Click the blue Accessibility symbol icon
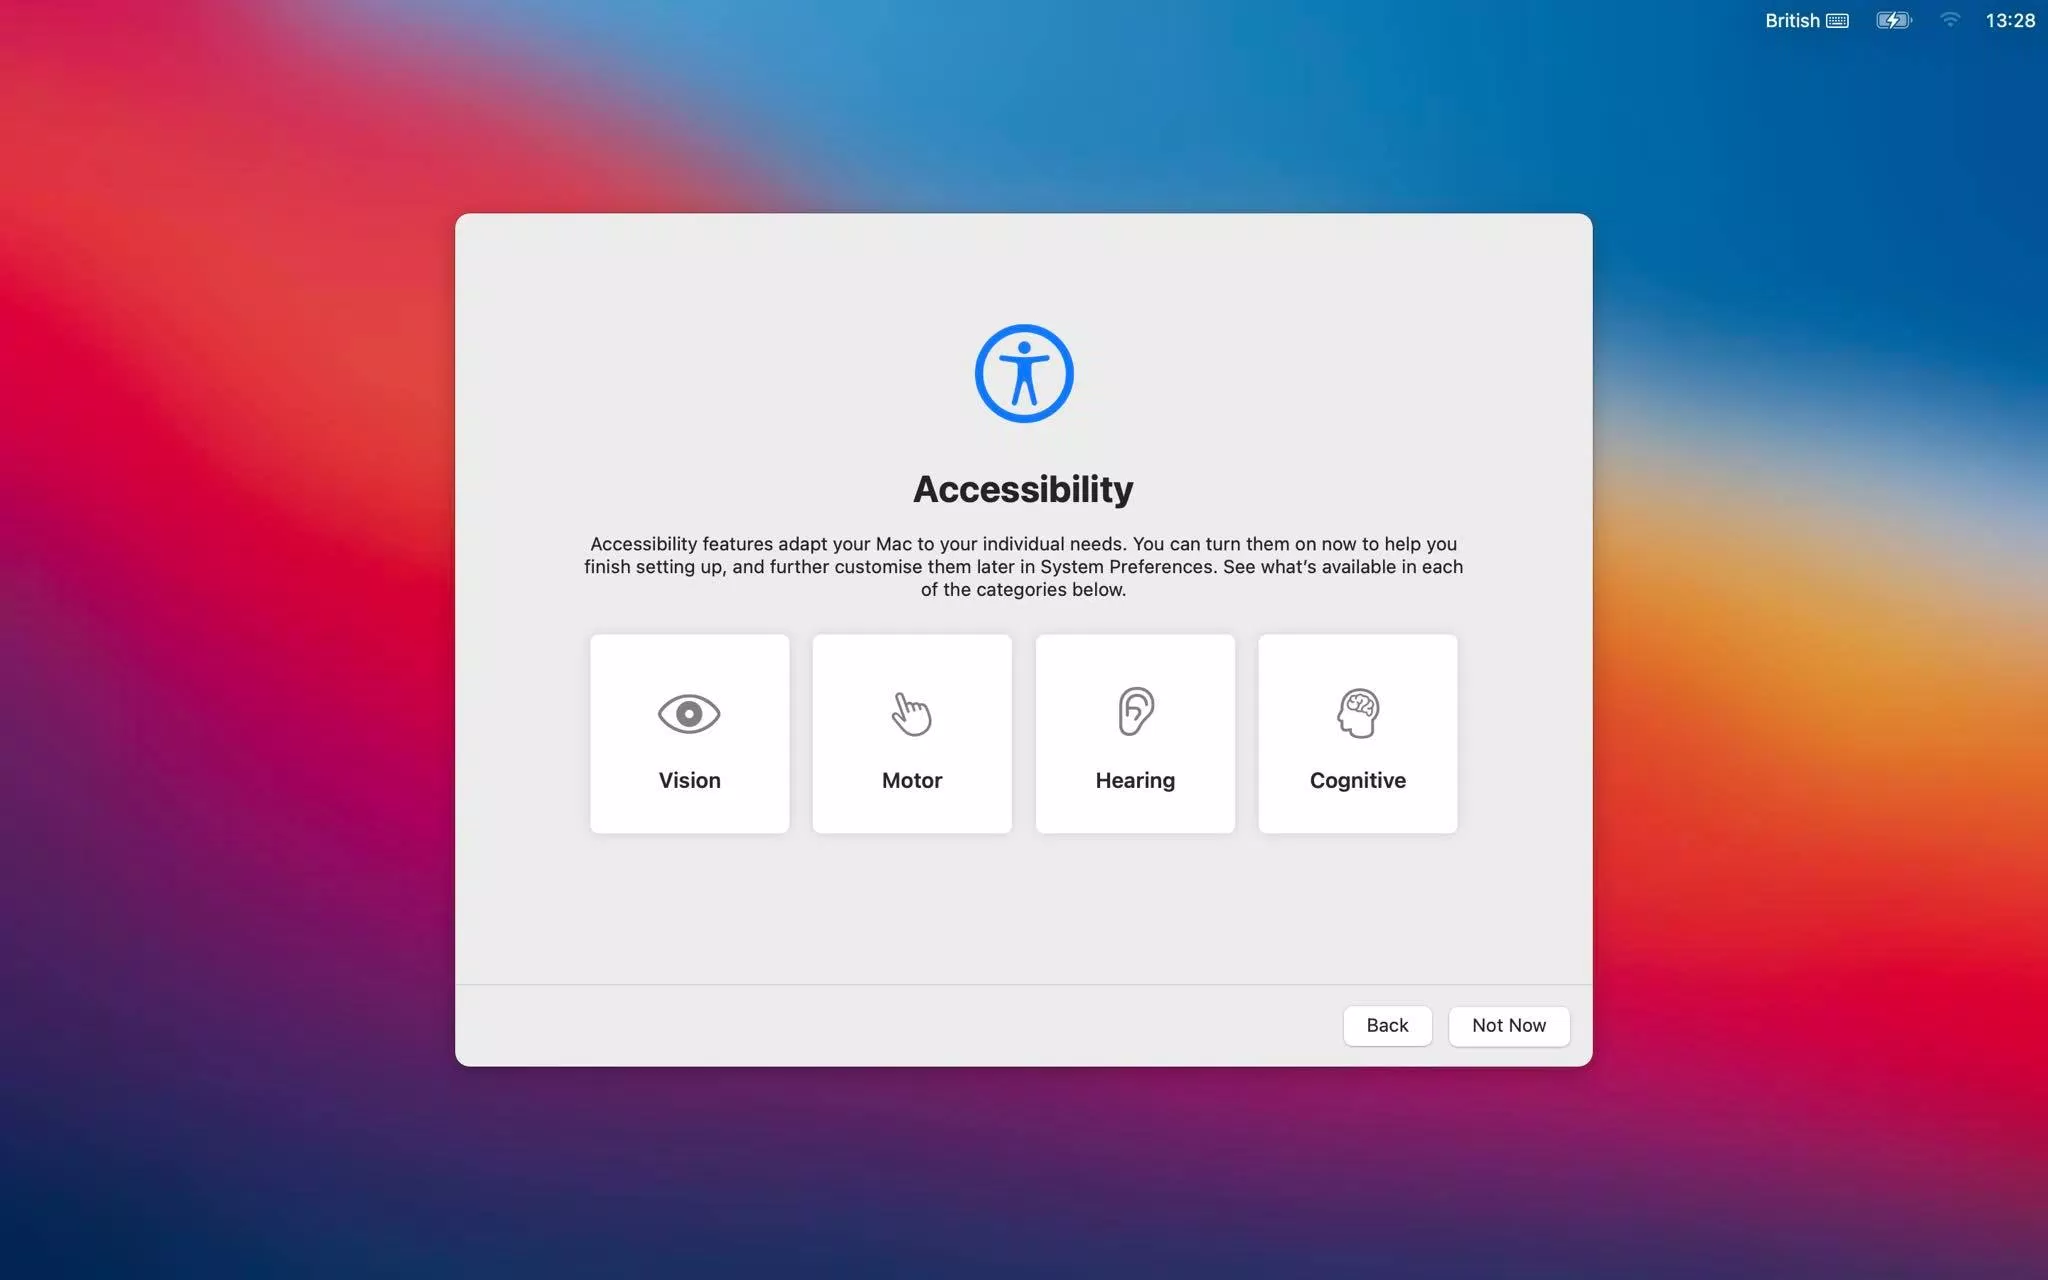The height and width of the screenshot is (1280, 2048). point(1023,373)
